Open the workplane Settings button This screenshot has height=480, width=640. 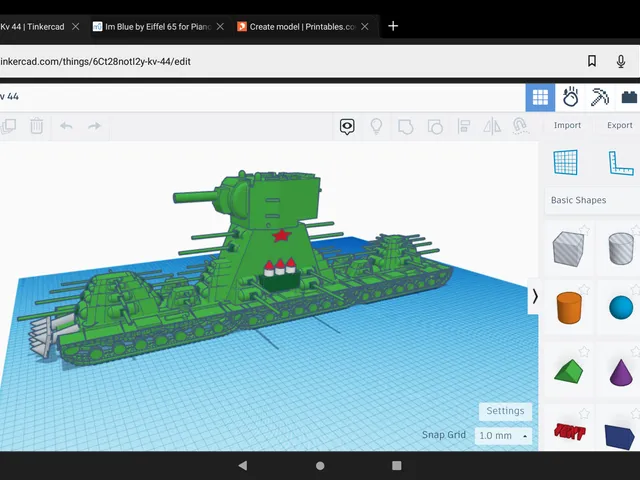(505, 411)
